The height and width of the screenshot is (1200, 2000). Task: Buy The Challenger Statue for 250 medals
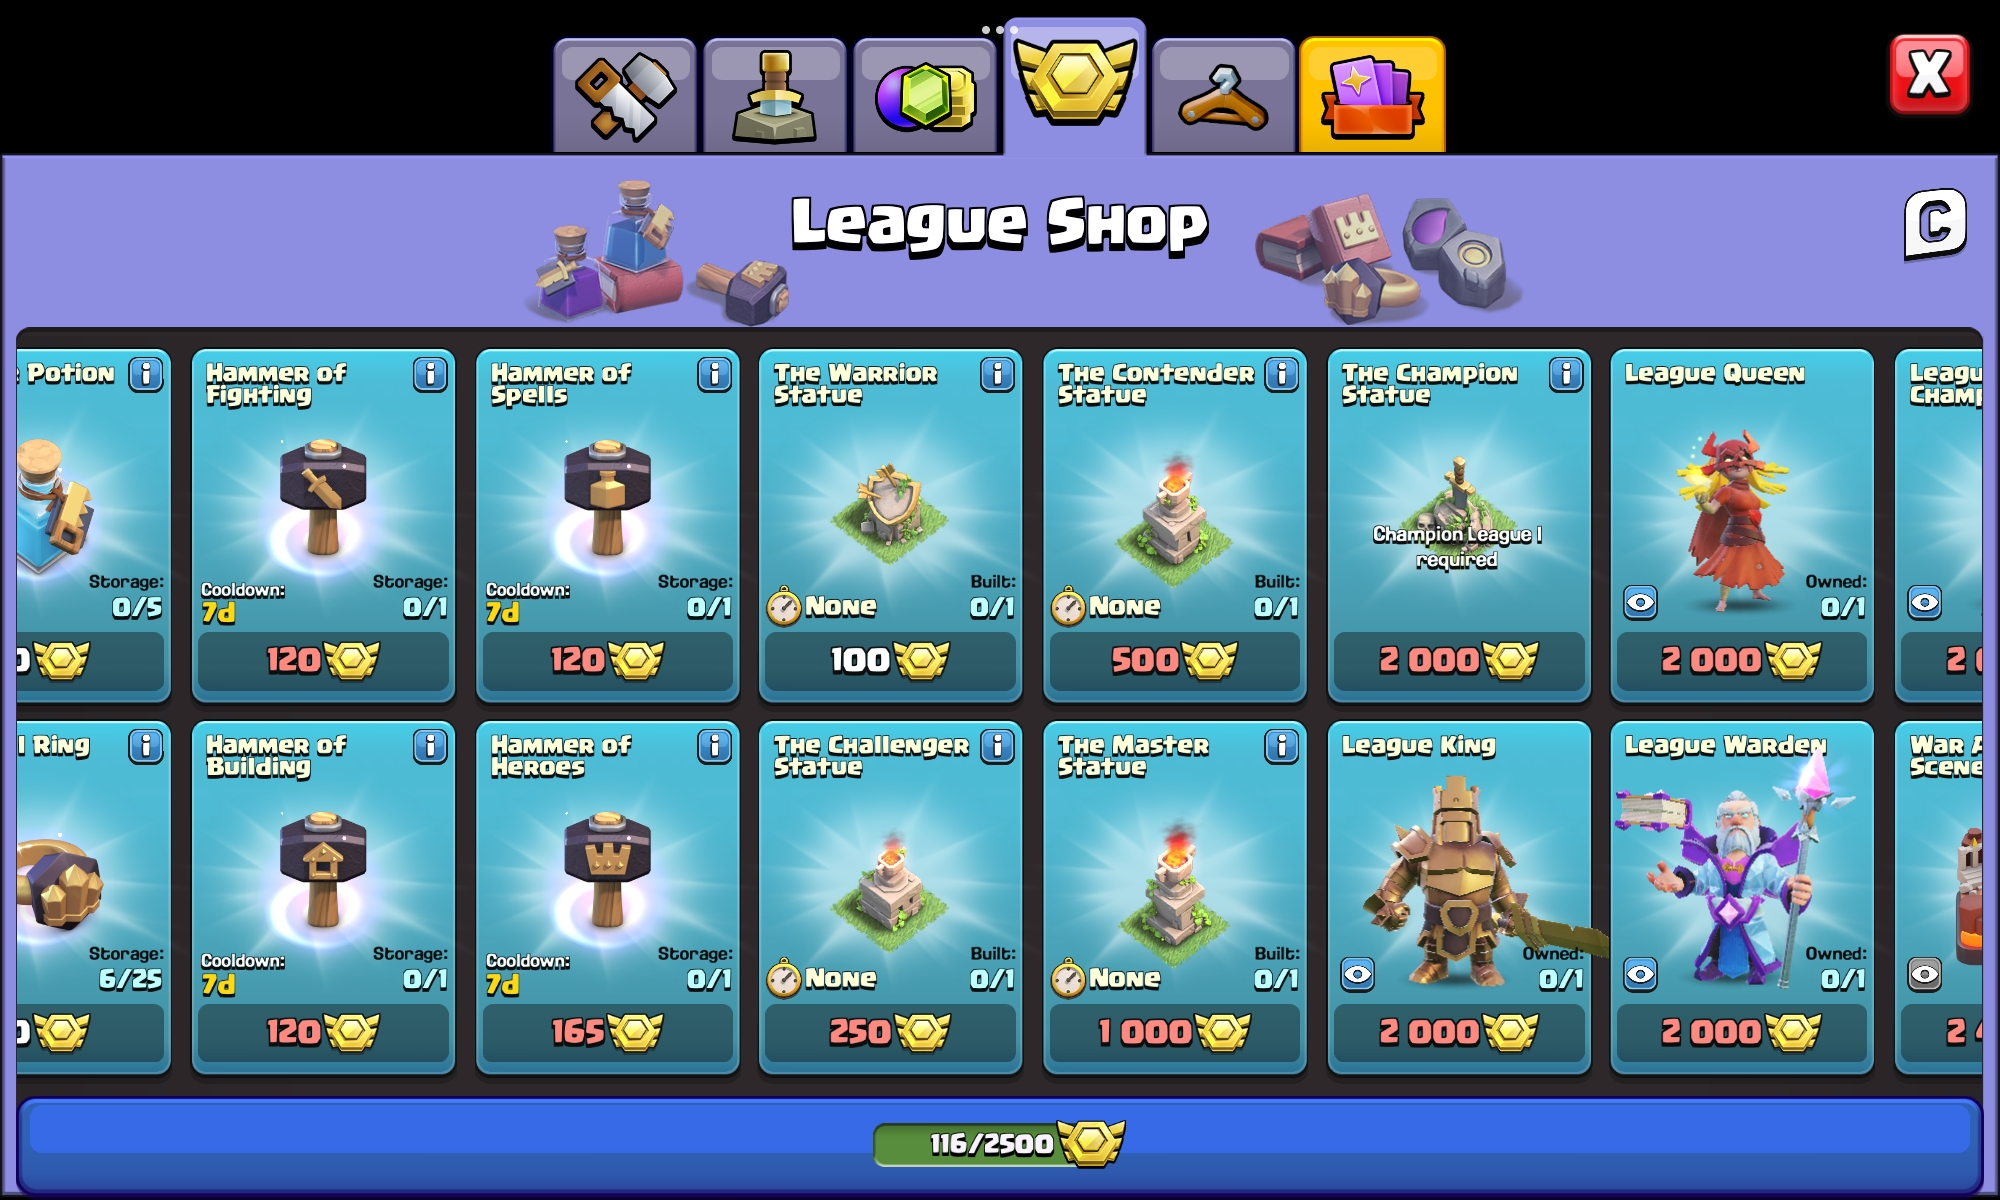pyautogui.click(x=890, y=1032)
